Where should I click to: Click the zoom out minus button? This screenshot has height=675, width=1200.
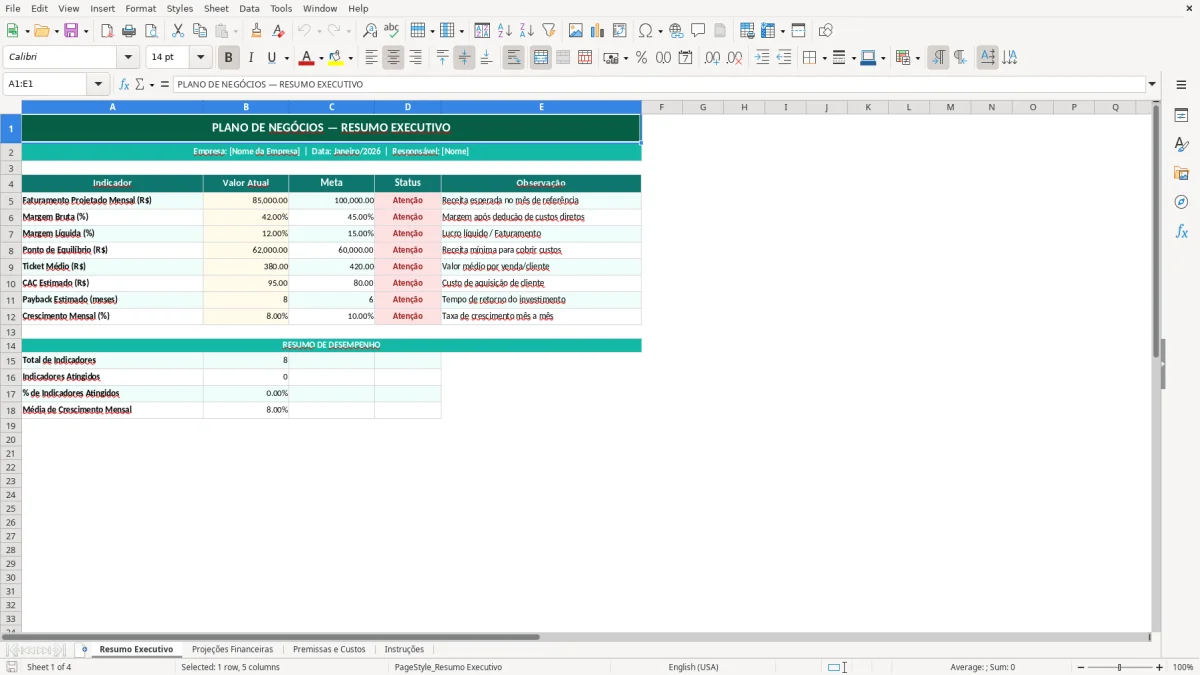[1079, 667]
